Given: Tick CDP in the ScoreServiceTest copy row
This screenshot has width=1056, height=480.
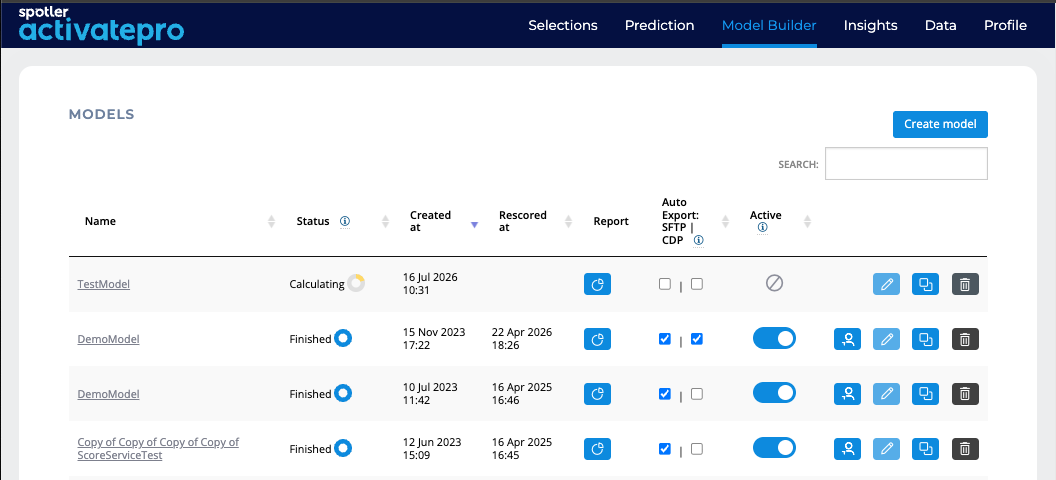Looking at the screenshot, I should (x=697, y=448).
